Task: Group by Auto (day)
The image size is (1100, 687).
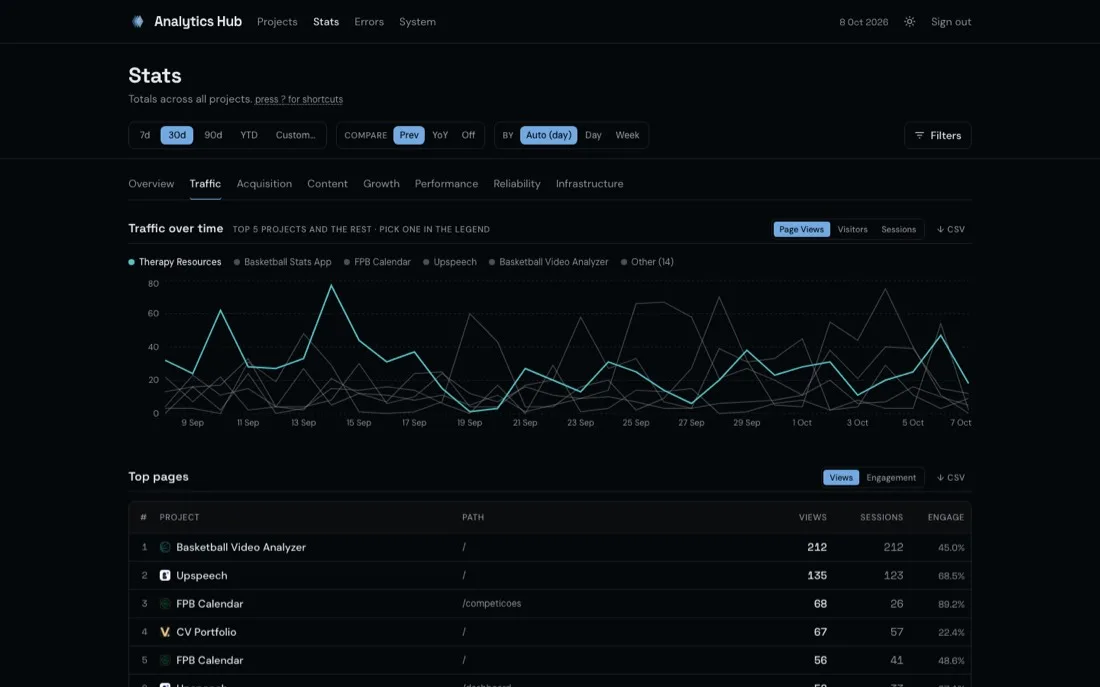Action: point(549,135)
